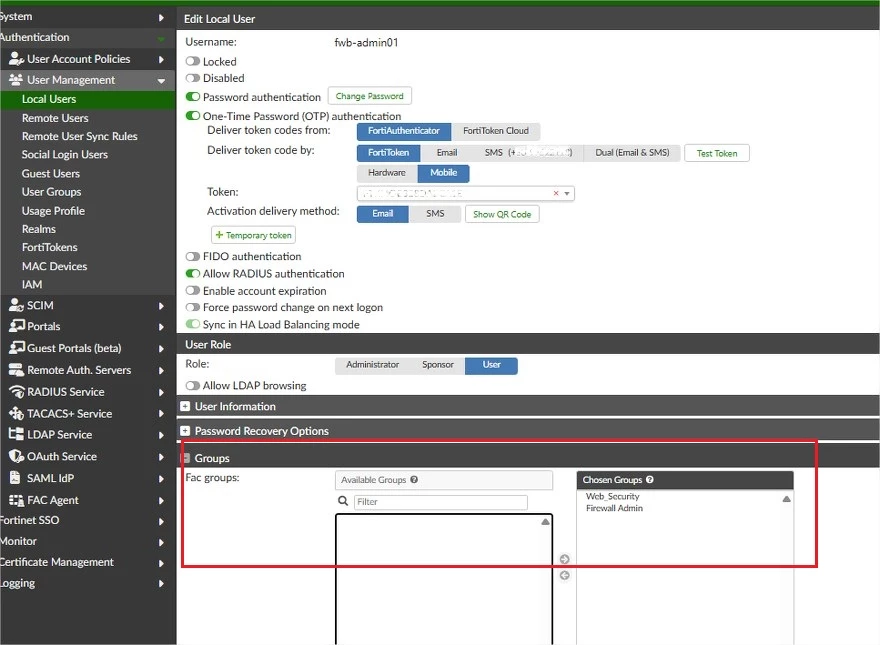Viewport: 880px width, 645px height.
Task: Select FortiToken Cloud delivery source
Action: (496, 131)
